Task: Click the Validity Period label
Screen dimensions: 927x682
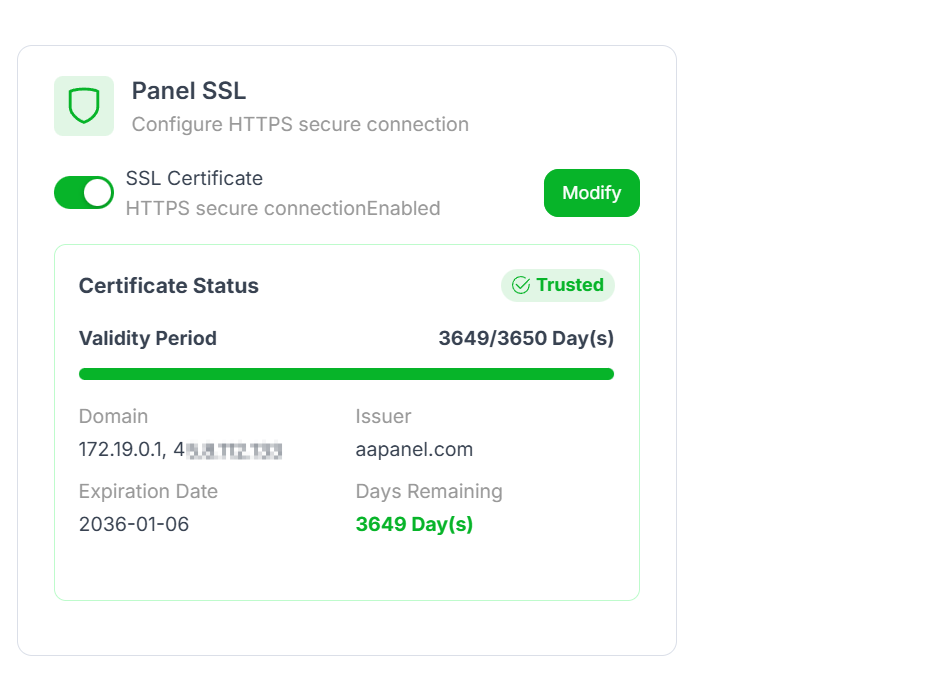Action: pyautogui.click(x=148, y=338)
